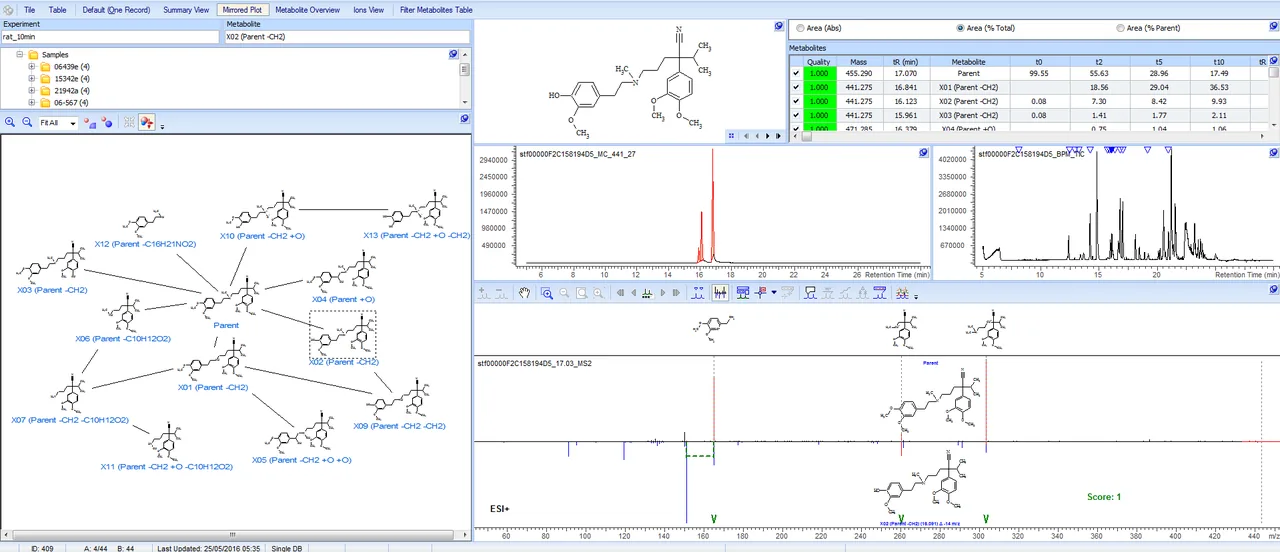The image size is (1280, 552).
Task: Click the greyed fit-to-frame map icon
Action: tap(129, 122)
